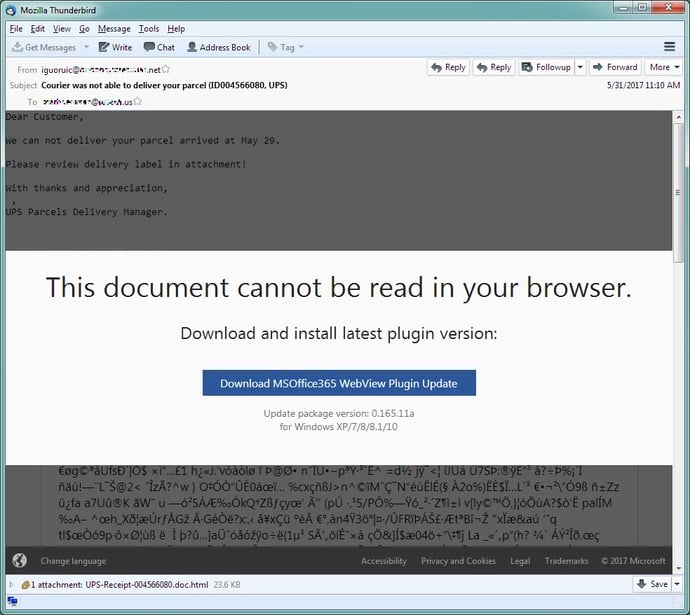Click the message body vertical scrollbar

click(678, 300)
